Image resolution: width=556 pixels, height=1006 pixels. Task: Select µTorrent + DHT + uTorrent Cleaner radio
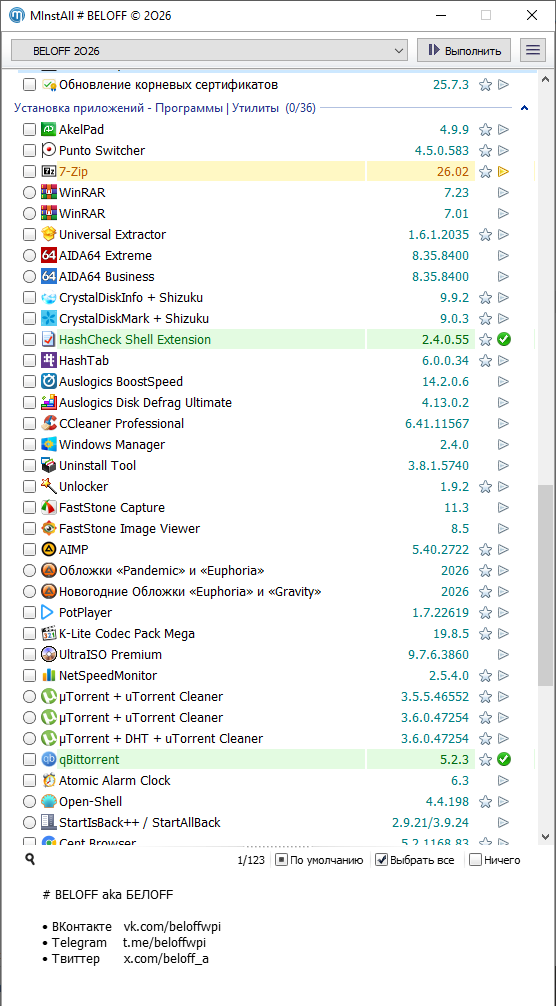pyautogui.click(x=29, y=738)
